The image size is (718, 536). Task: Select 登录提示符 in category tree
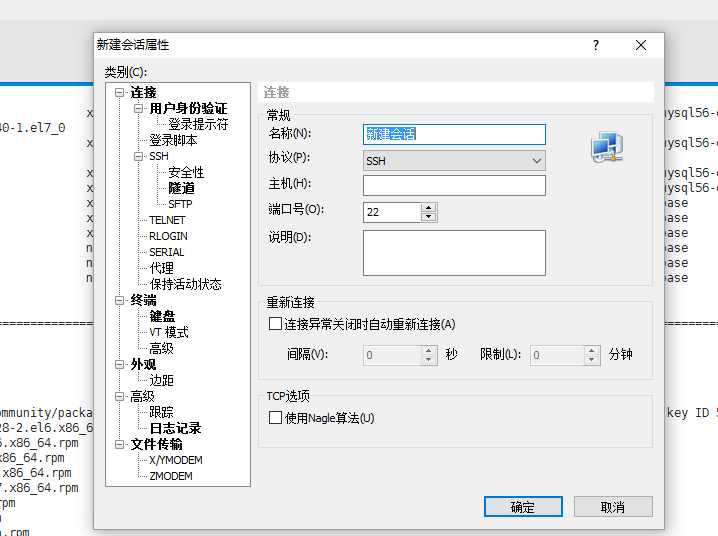pos(198,124)
